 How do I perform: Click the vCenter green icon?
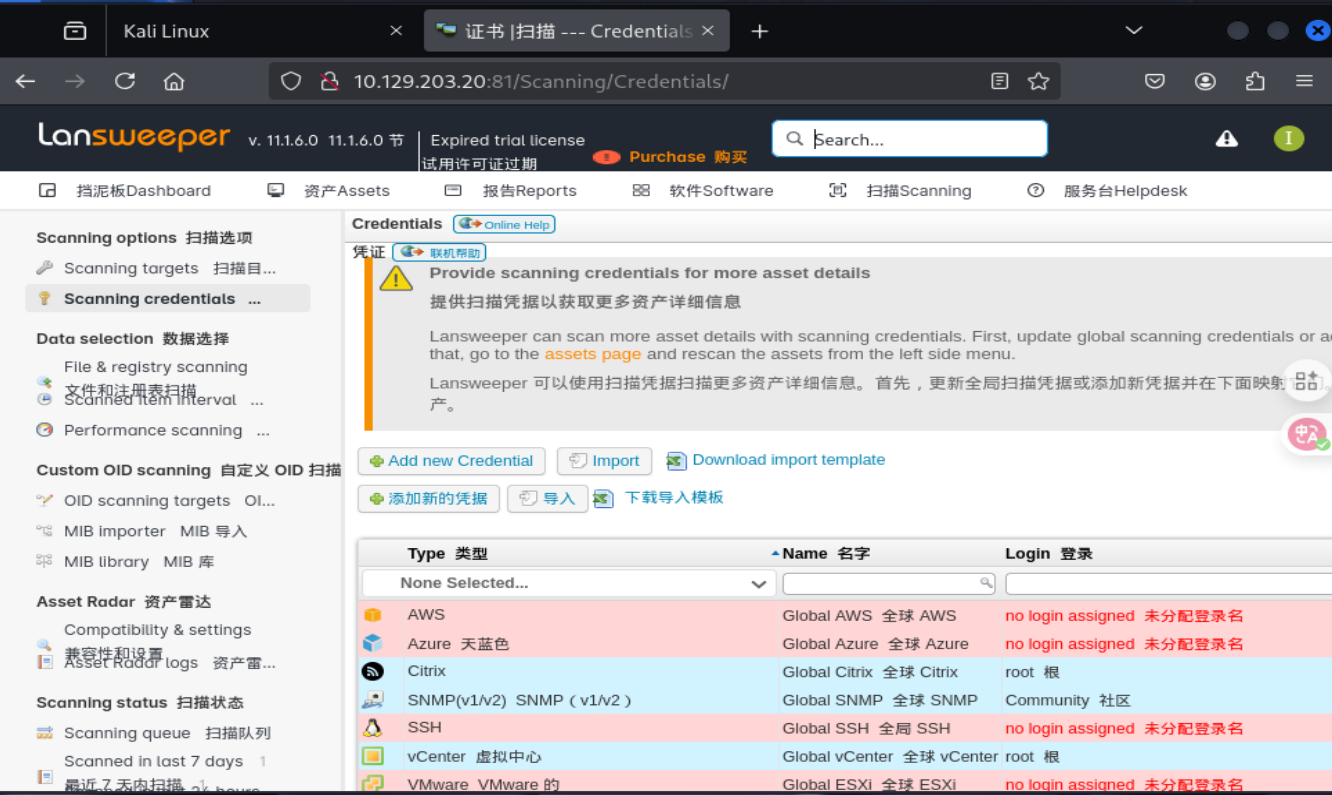click(373, 756)
